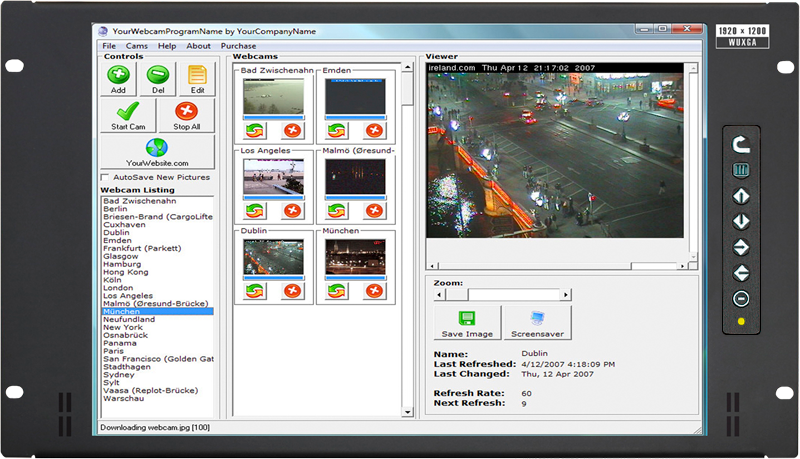Click the Zoom slider right arrow
The image size is (800, 459).
pyautogui.click(x=566, y=295)
